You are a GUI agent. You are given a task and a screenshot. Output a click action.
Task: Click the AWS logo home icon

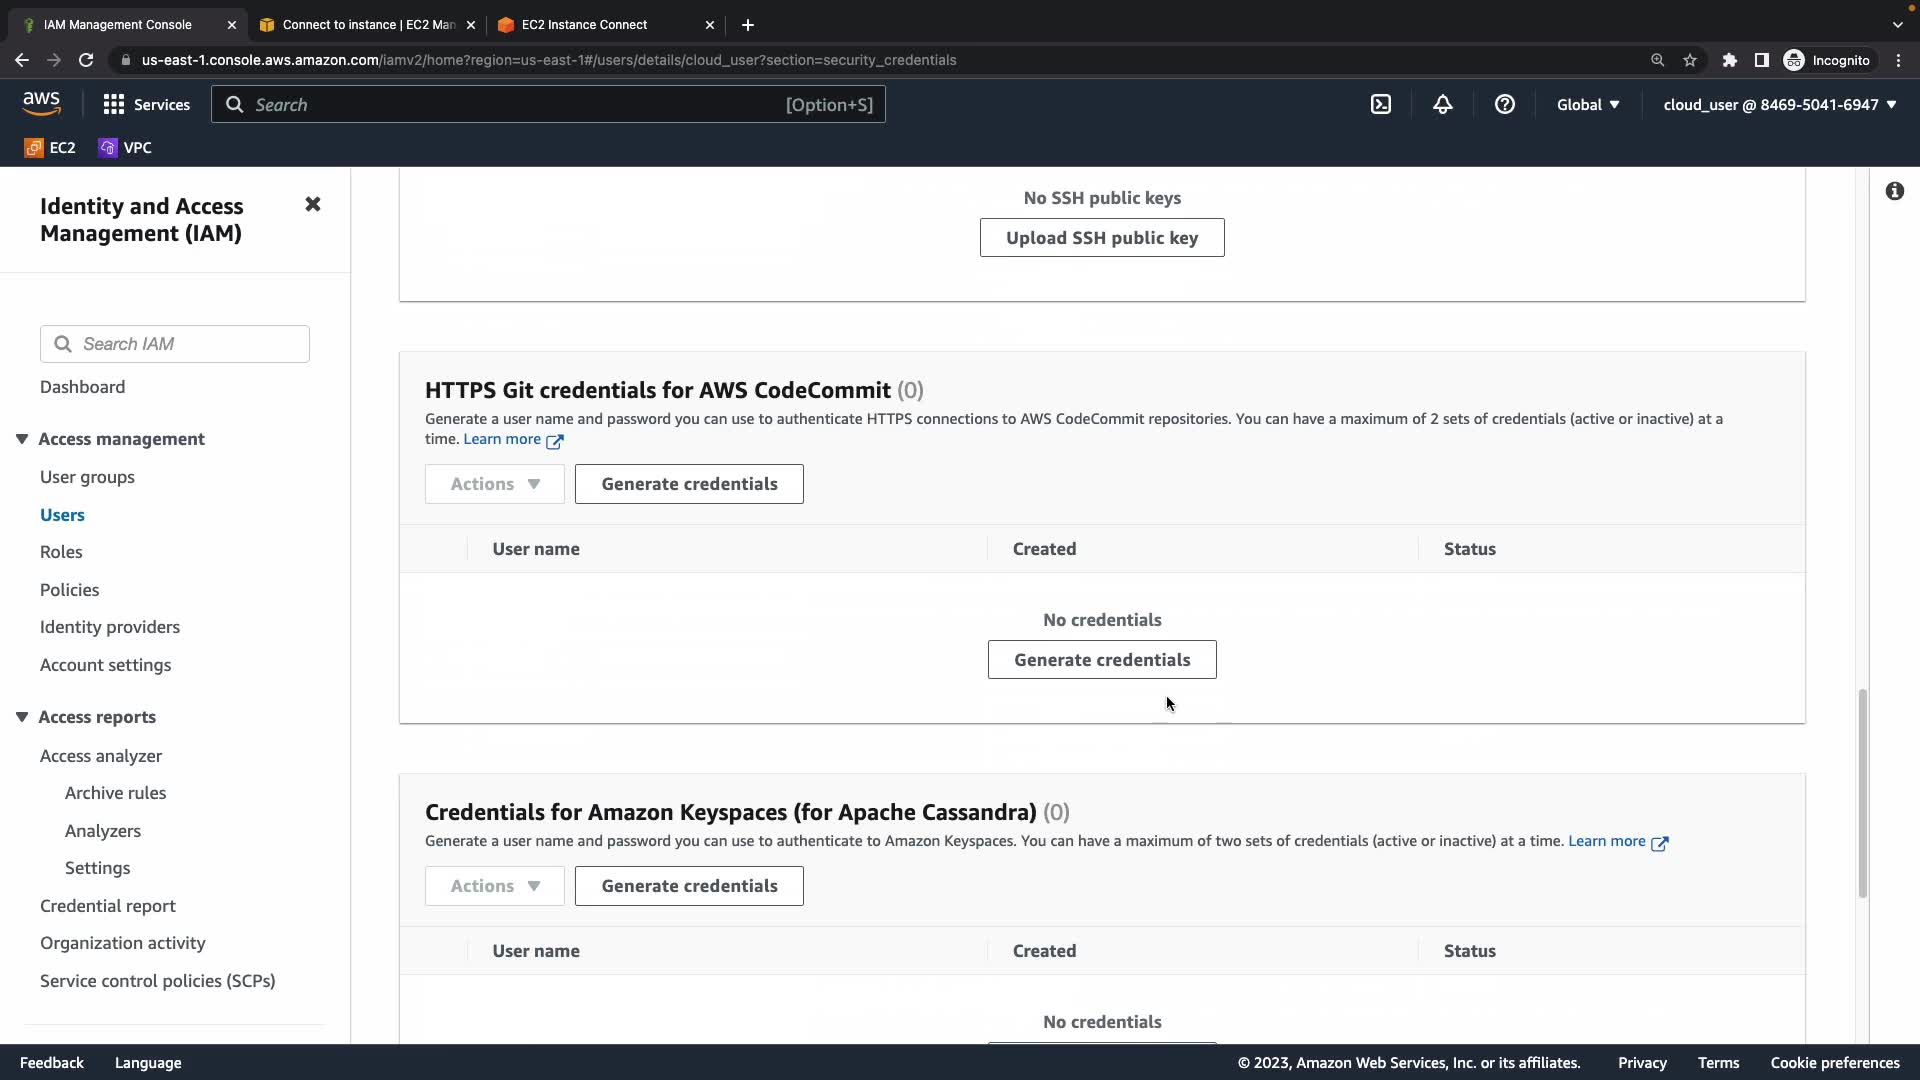[41, 104]
